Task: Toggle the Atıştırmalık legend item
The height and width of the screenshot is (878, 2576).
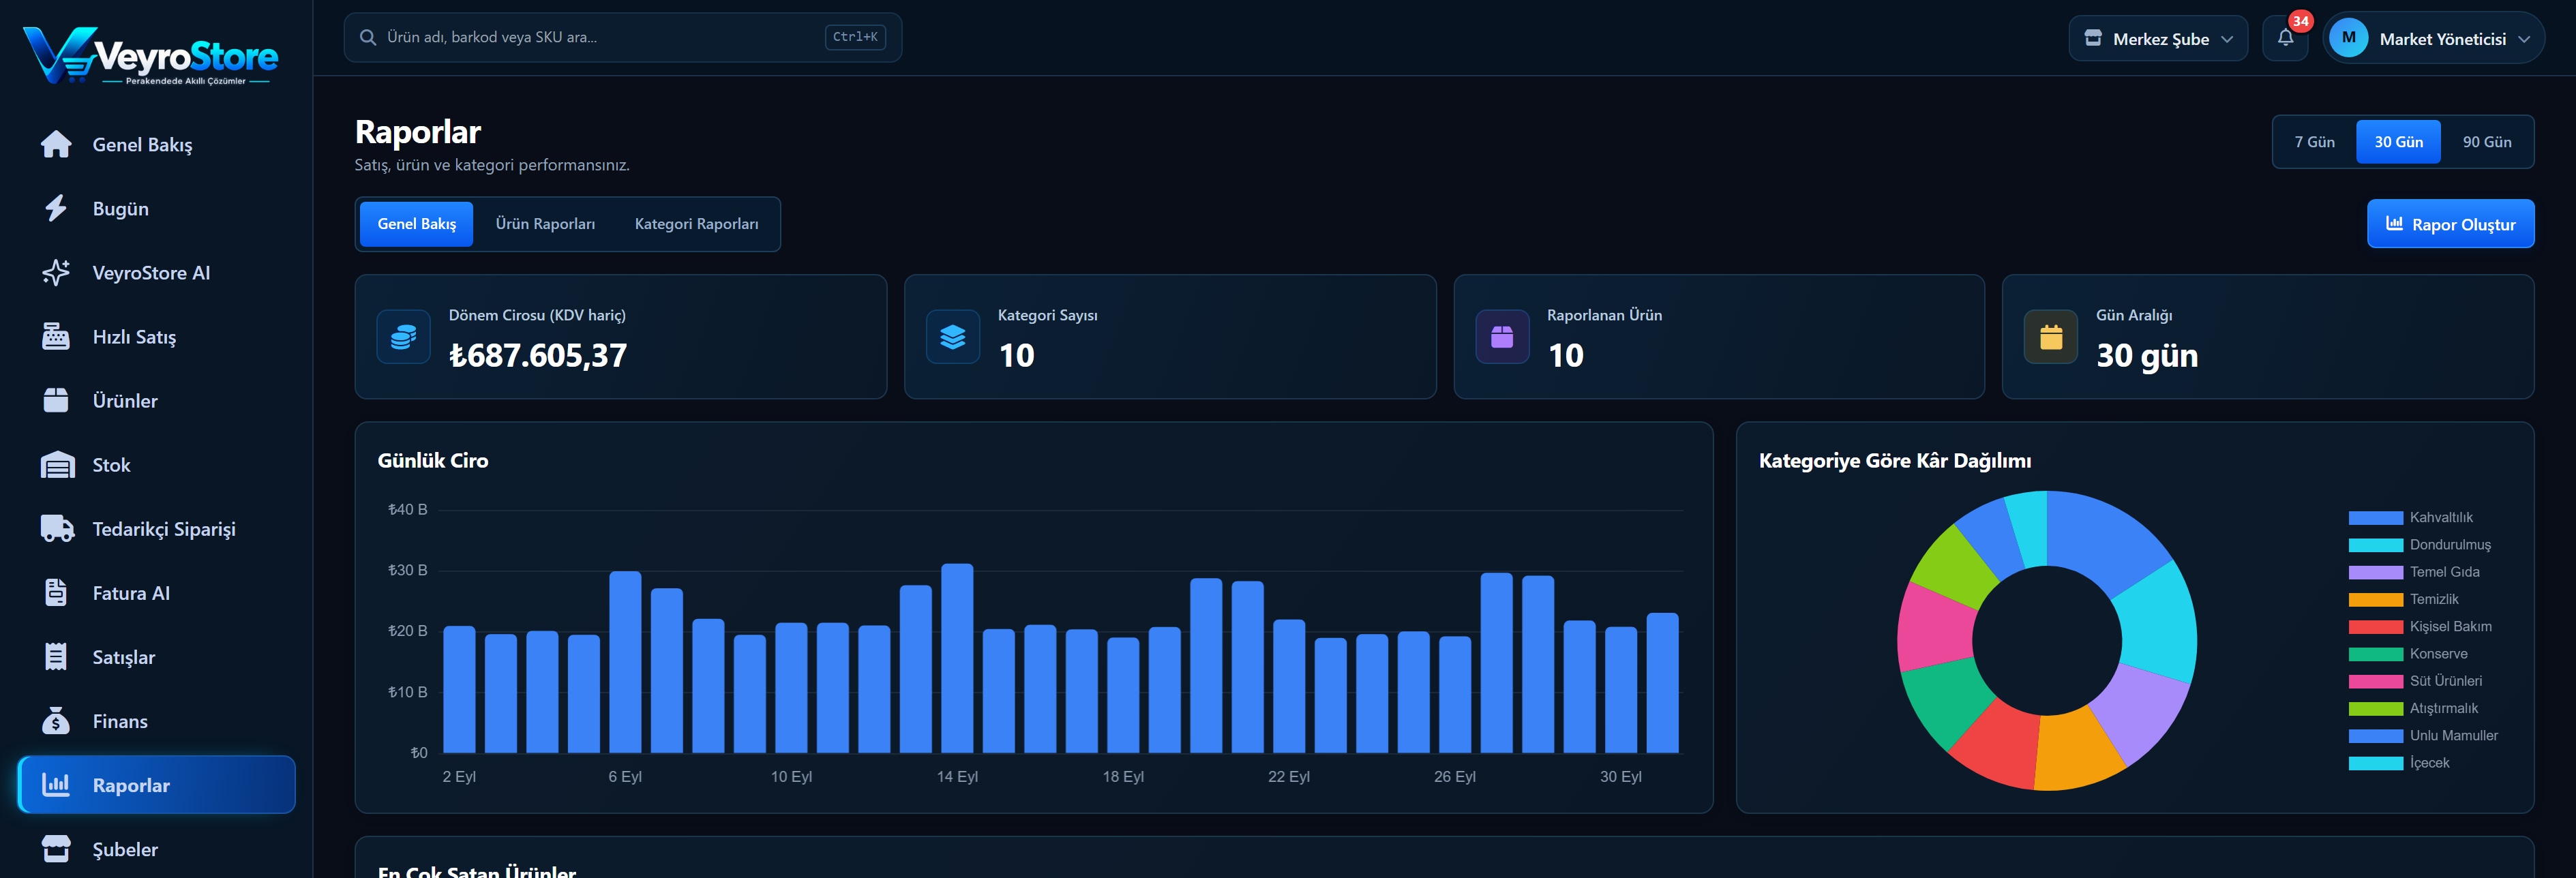Action: (2413, 708)
